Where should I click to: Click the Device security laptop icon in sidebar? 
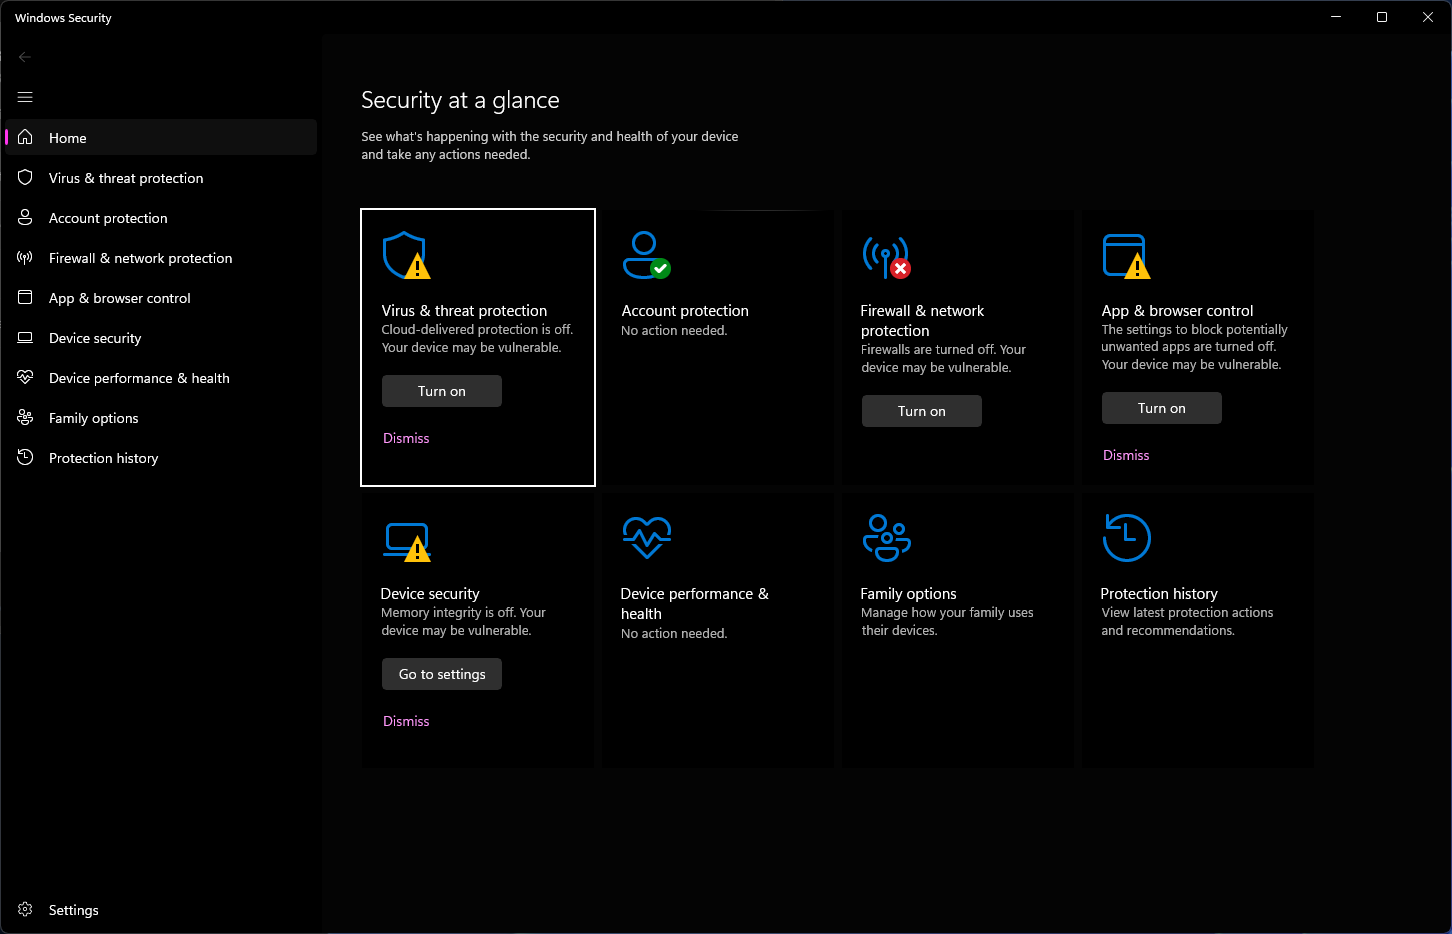pos(25,337)
